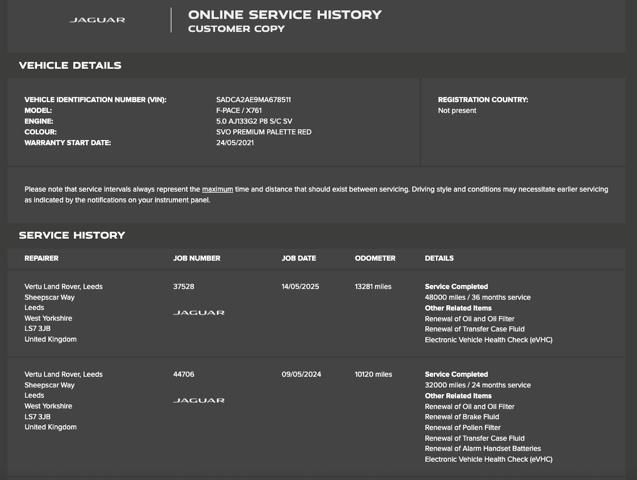Open the underlined "maximum" link
Screen dimensions: 637x480
pos(217,189)
